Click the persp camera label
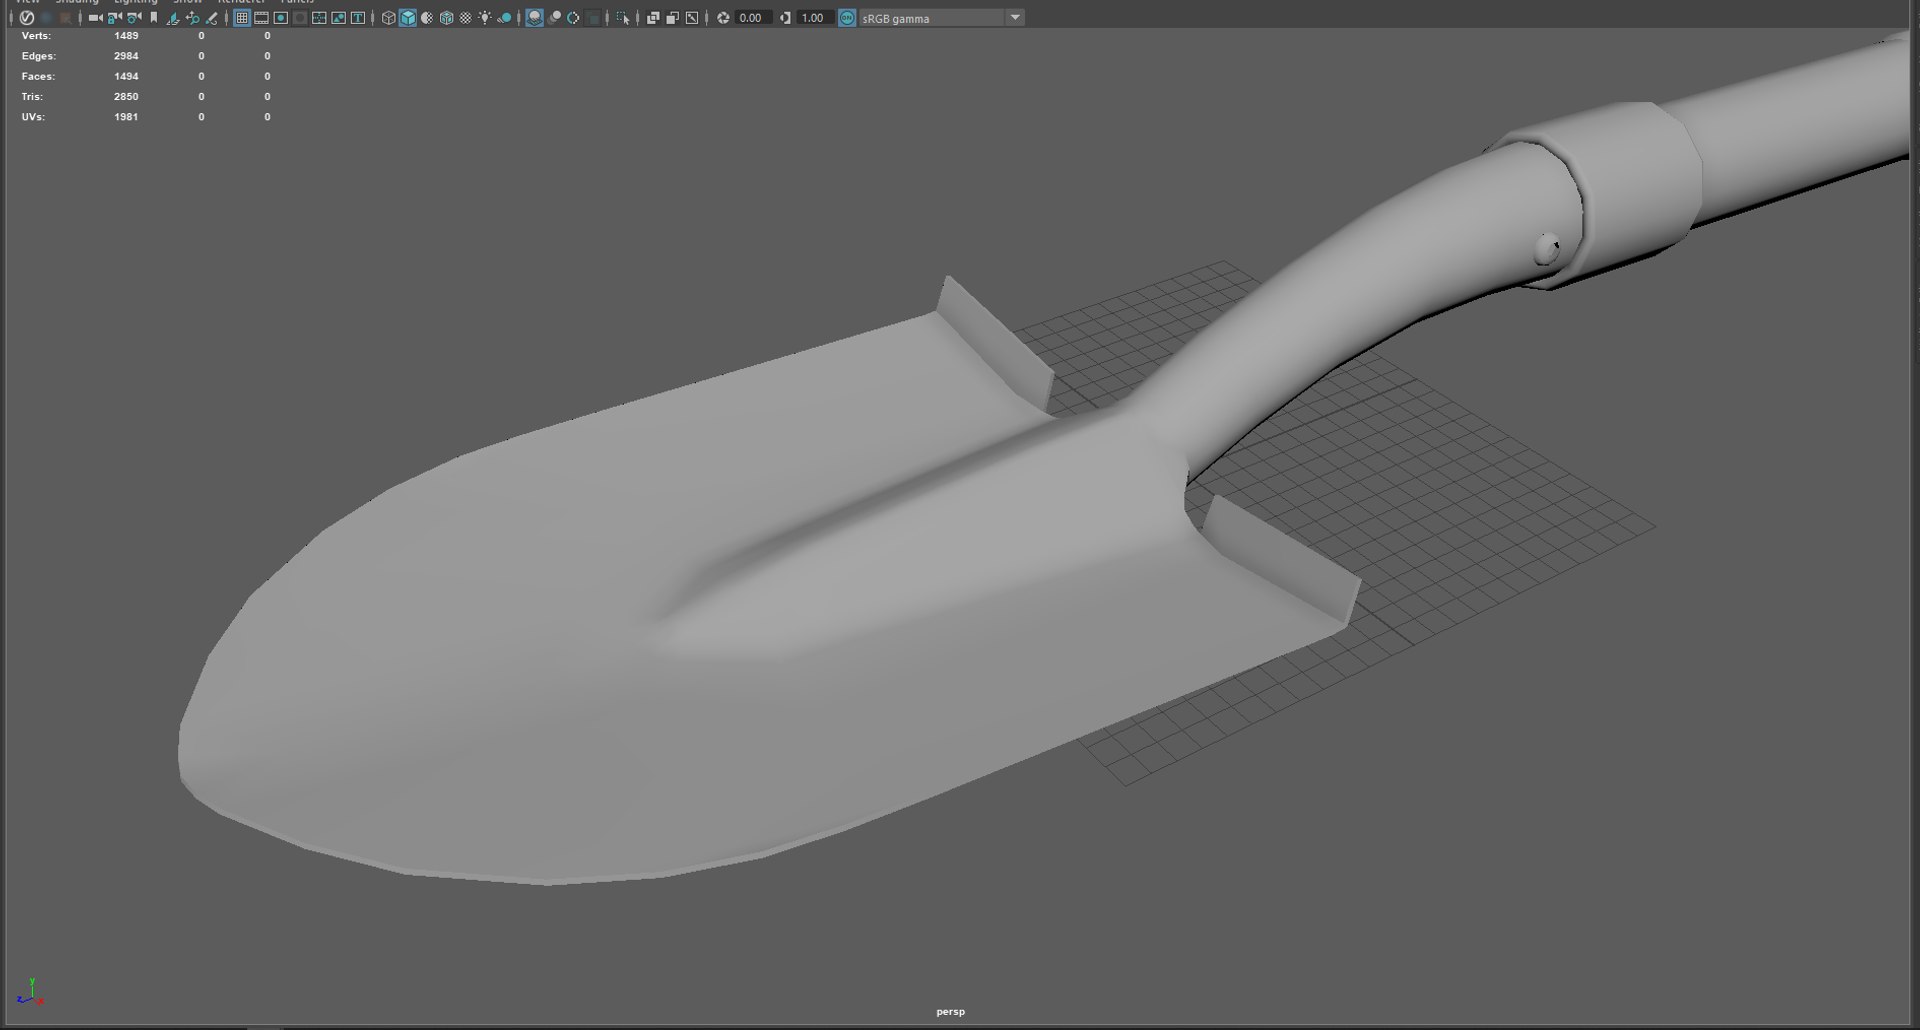Image resolution: width=1920 pixels, height=1030 pixels. click(x=951, y=1012)
